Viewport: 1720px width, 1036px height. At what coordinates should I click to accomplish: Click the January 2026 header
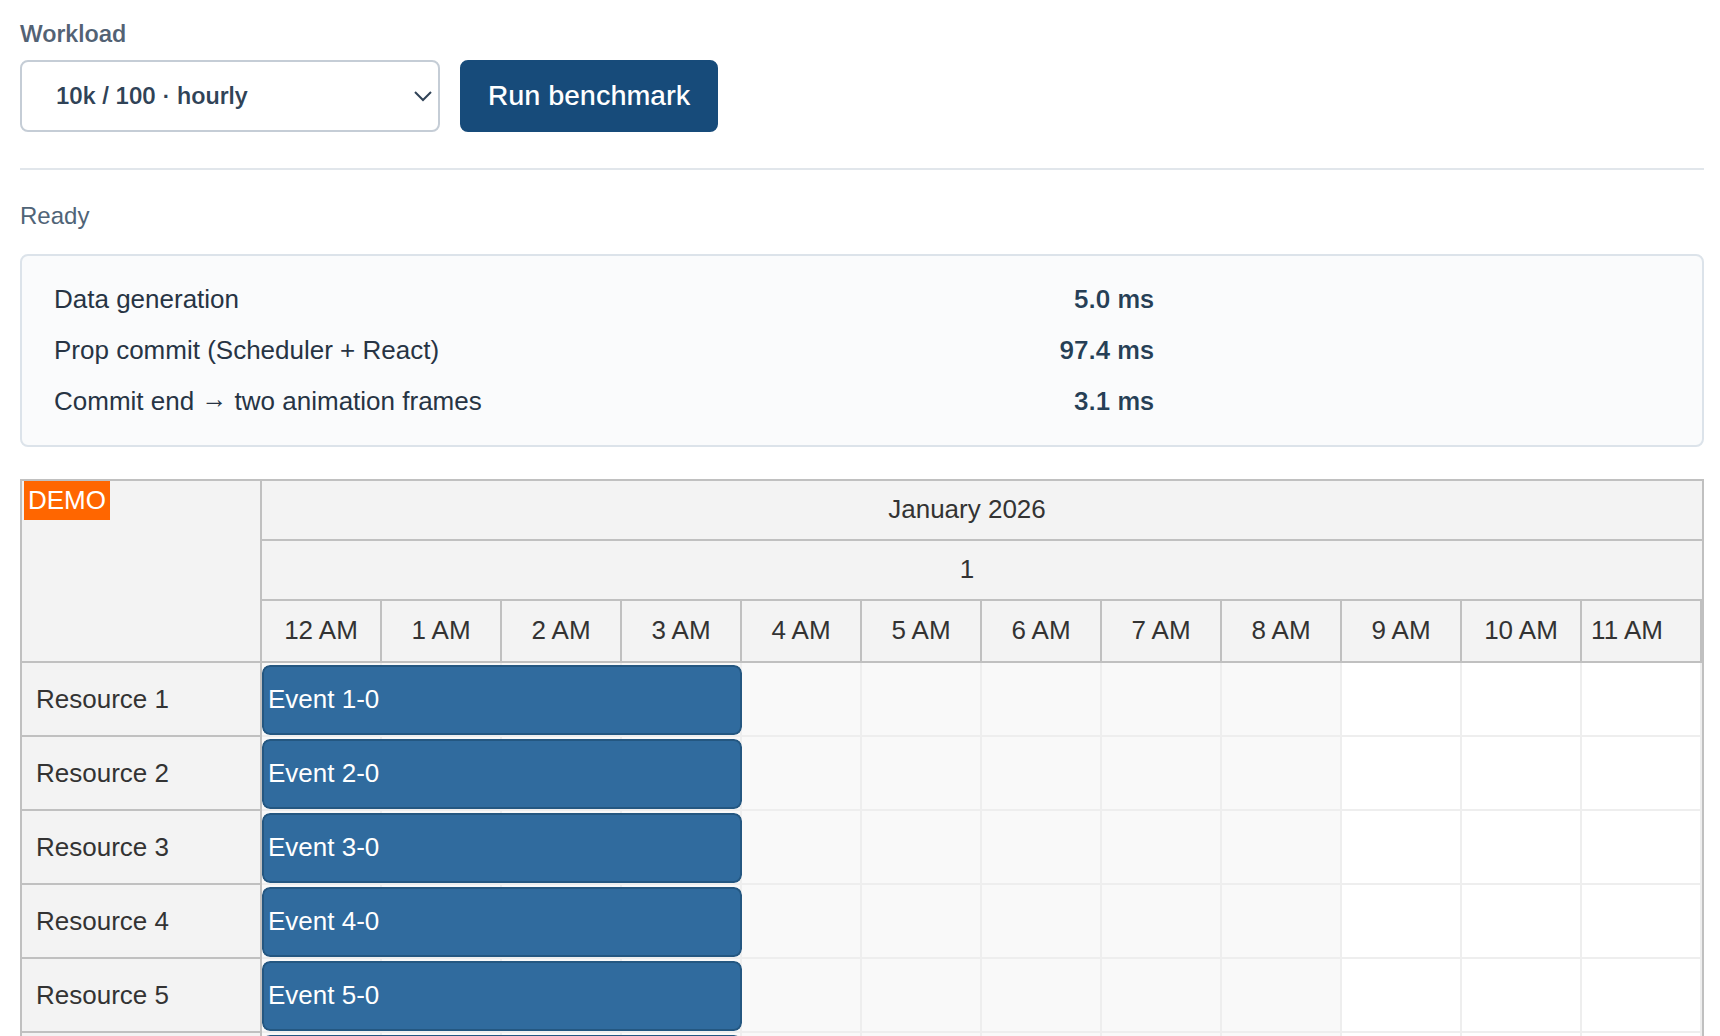pos(982,510)
